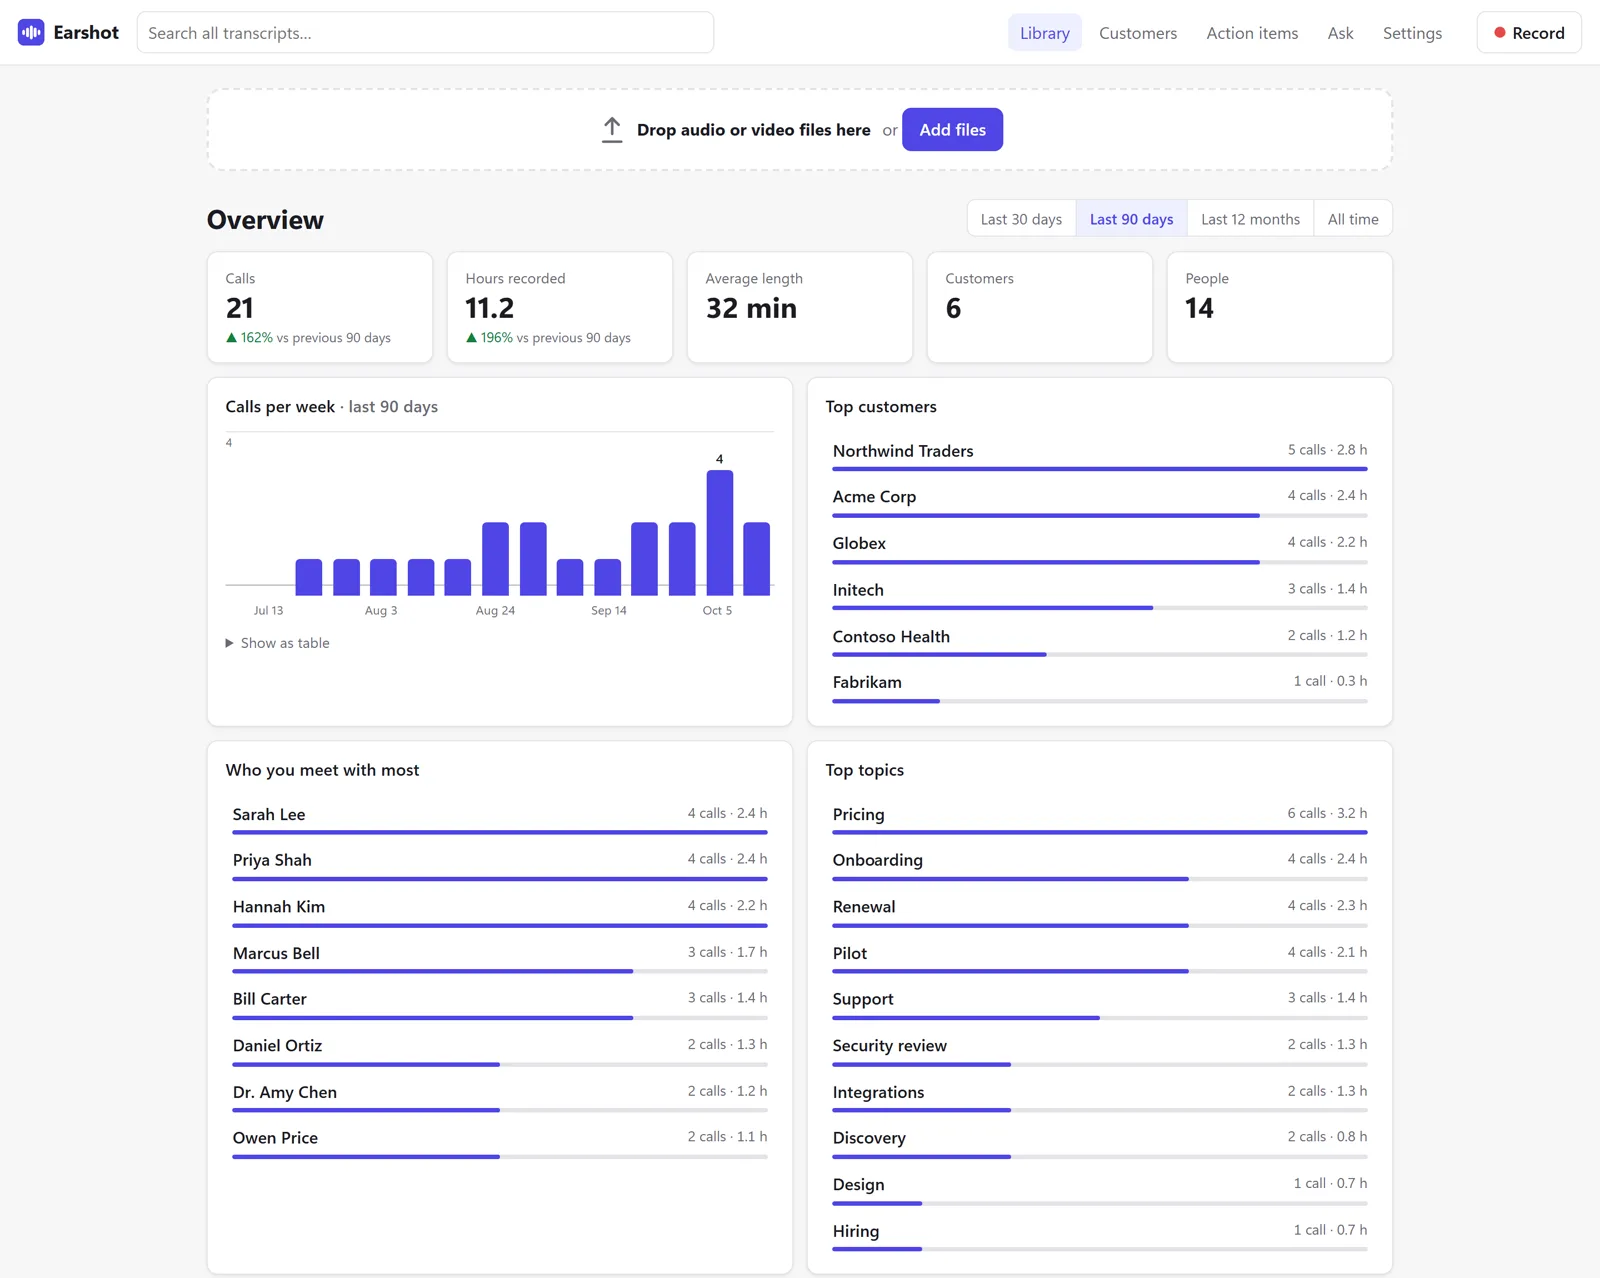Click the People count card showing 14
The image size is (1600, 1278).
[x=1279, y=307]
